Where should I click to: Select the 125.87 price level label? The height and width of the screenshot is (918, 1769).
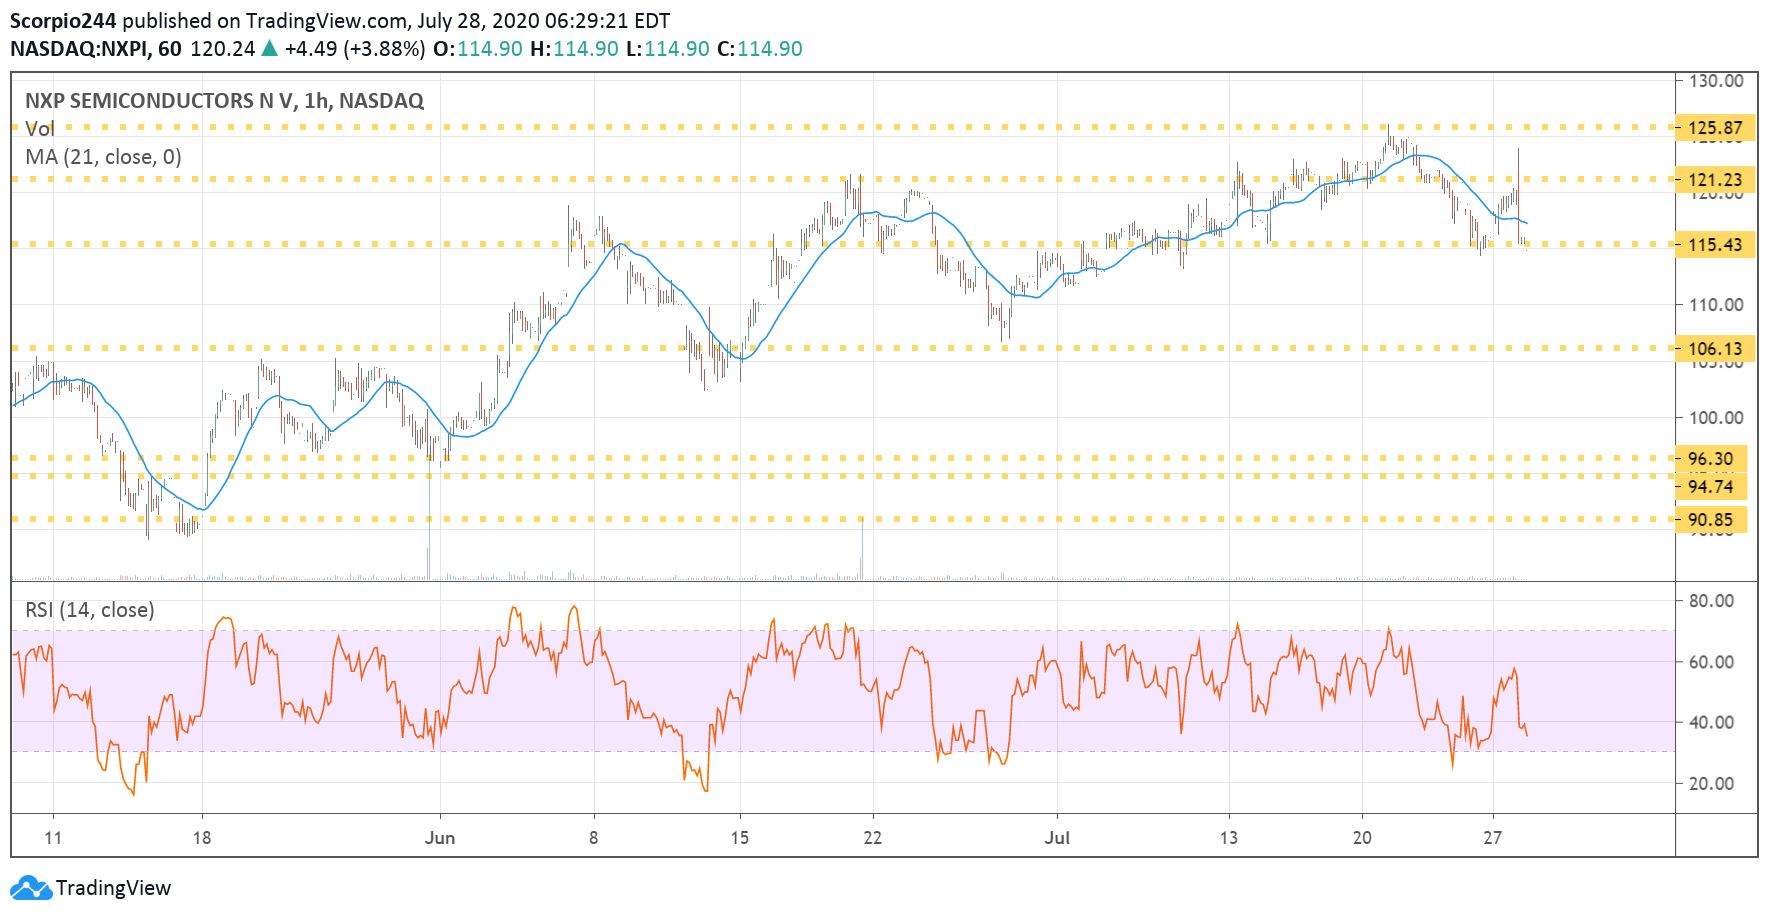pos(1715,128)
